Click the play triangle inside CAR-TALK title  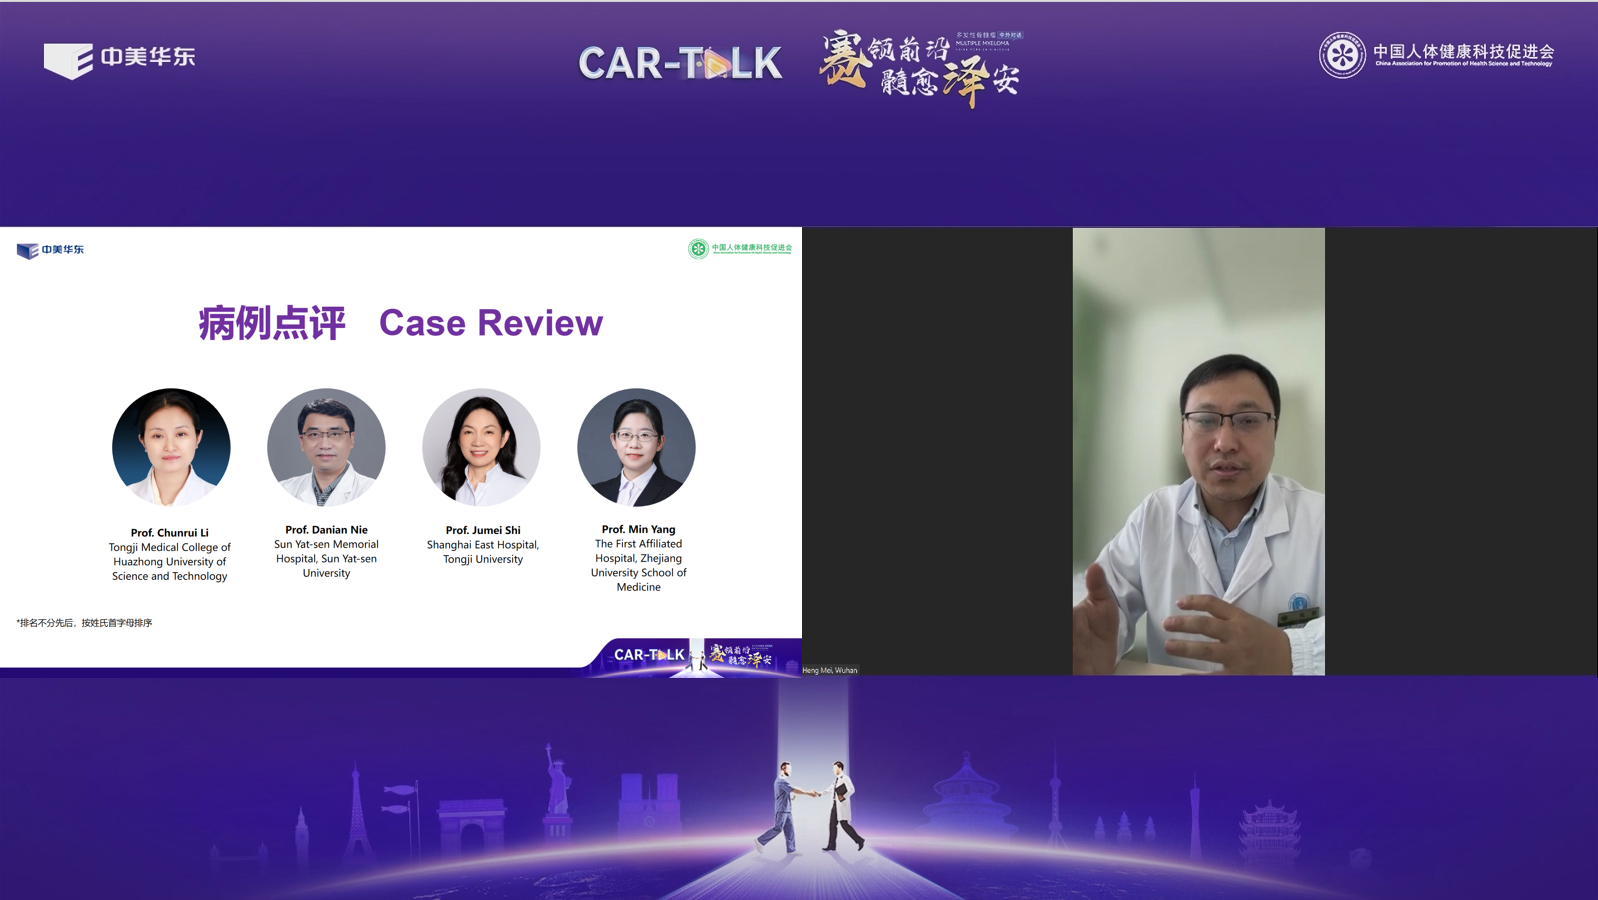pos(715,66)
